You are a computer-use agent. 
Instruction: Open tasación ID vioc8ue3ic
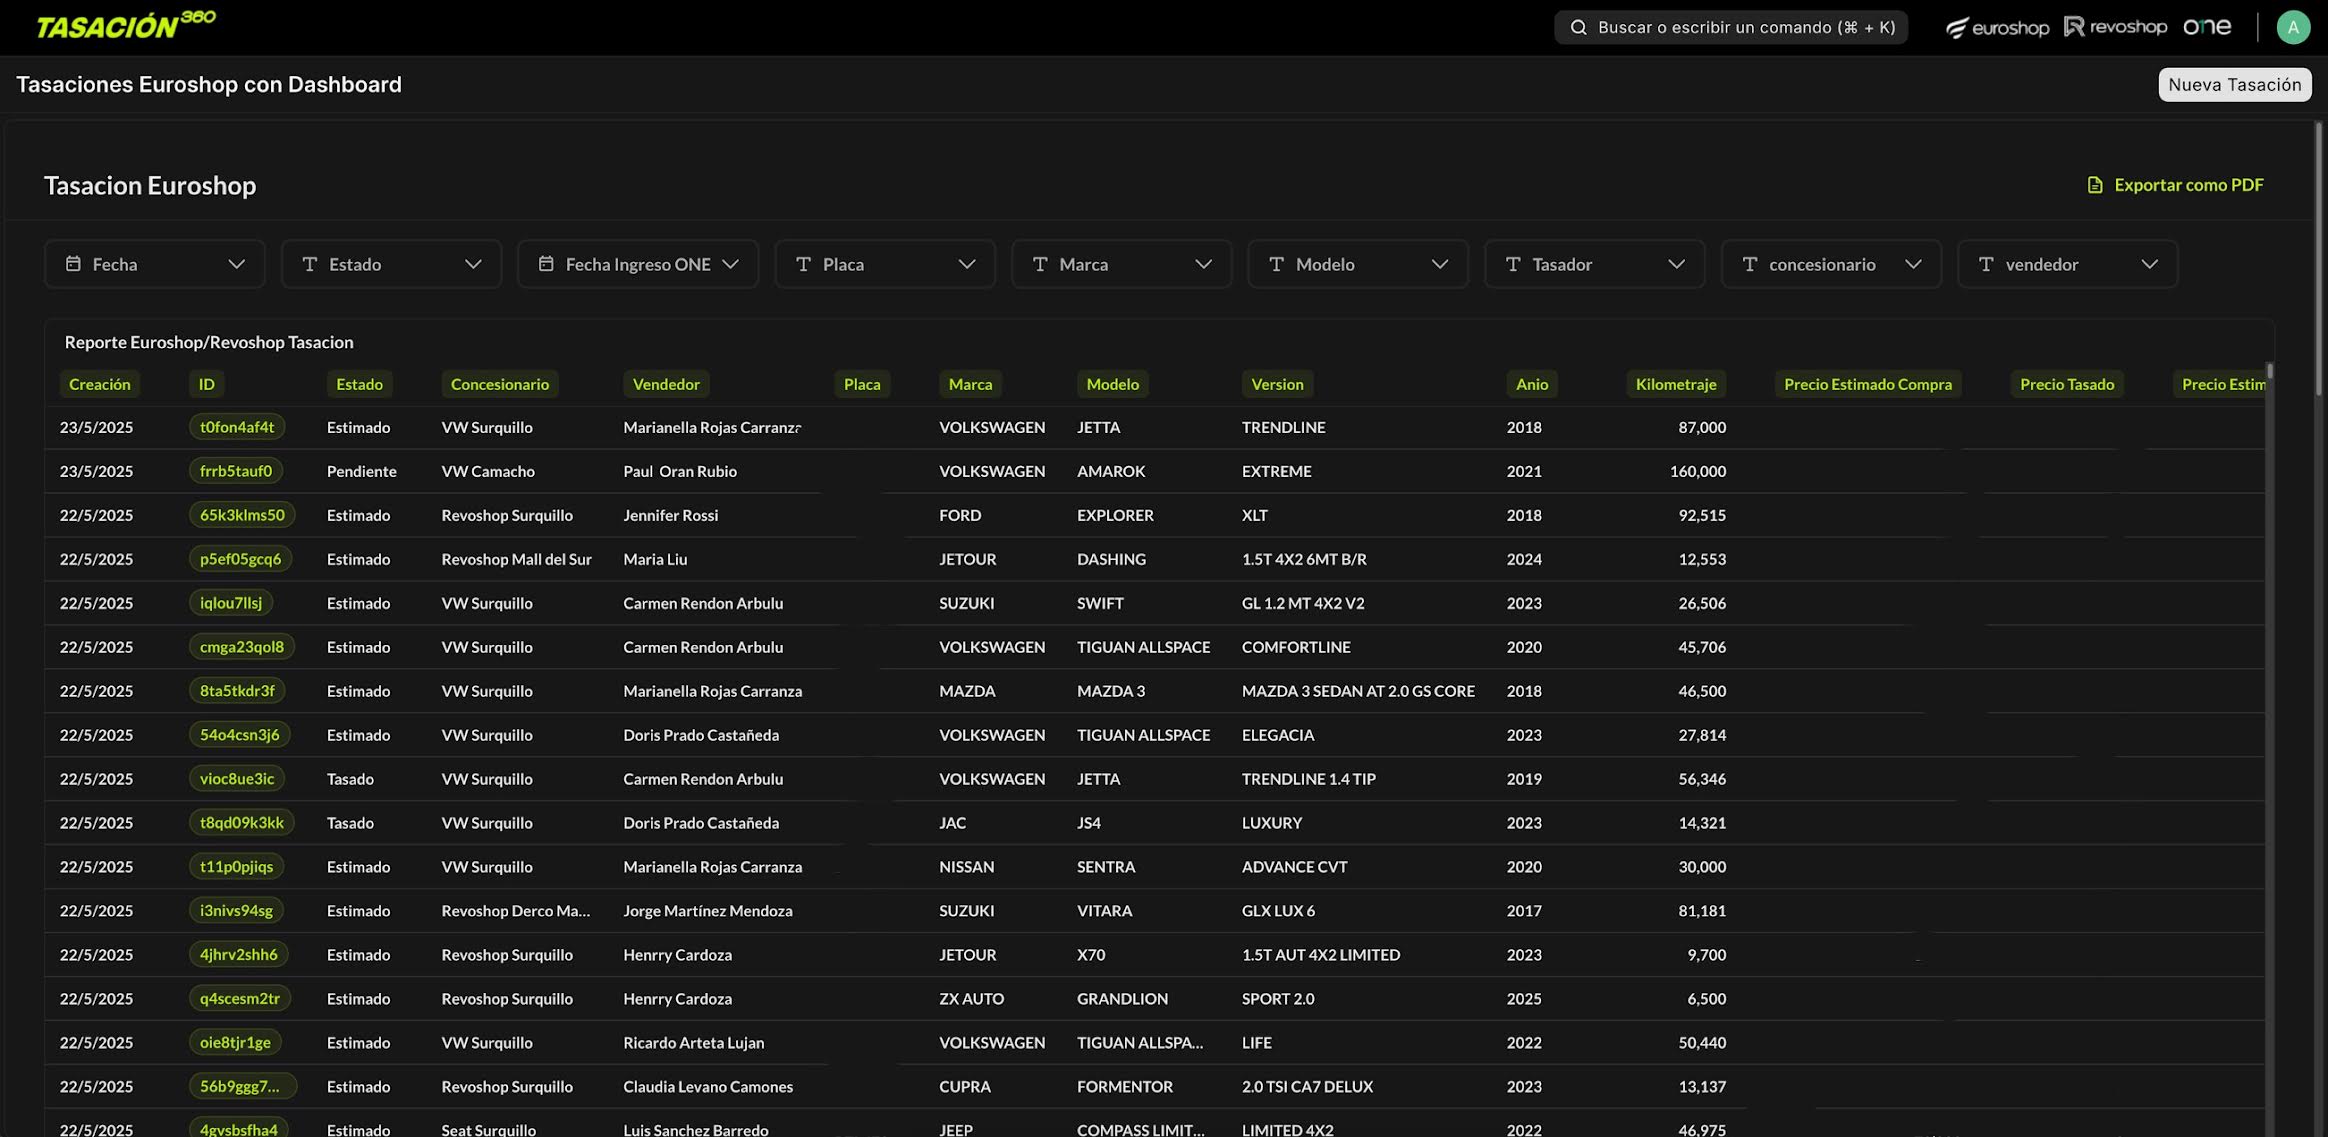coord(237,779)
